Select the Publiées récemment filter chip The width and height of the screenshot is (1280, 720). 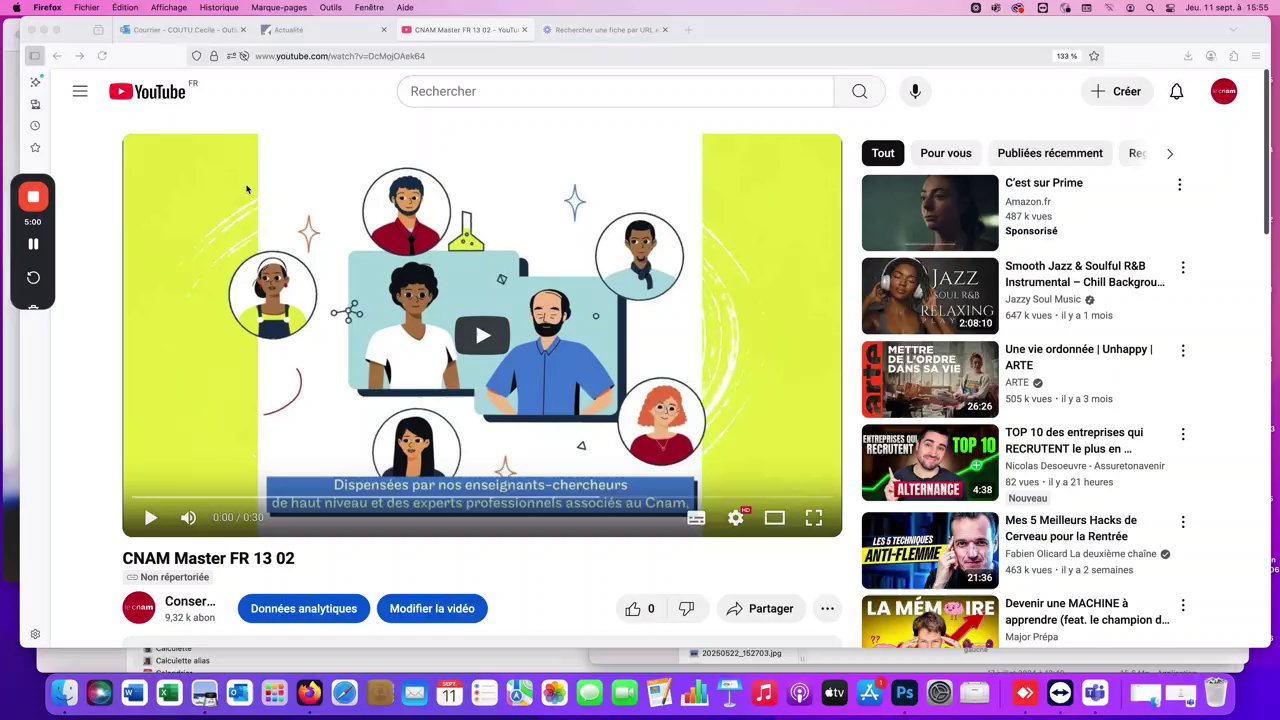click(x=1050, y=153)
